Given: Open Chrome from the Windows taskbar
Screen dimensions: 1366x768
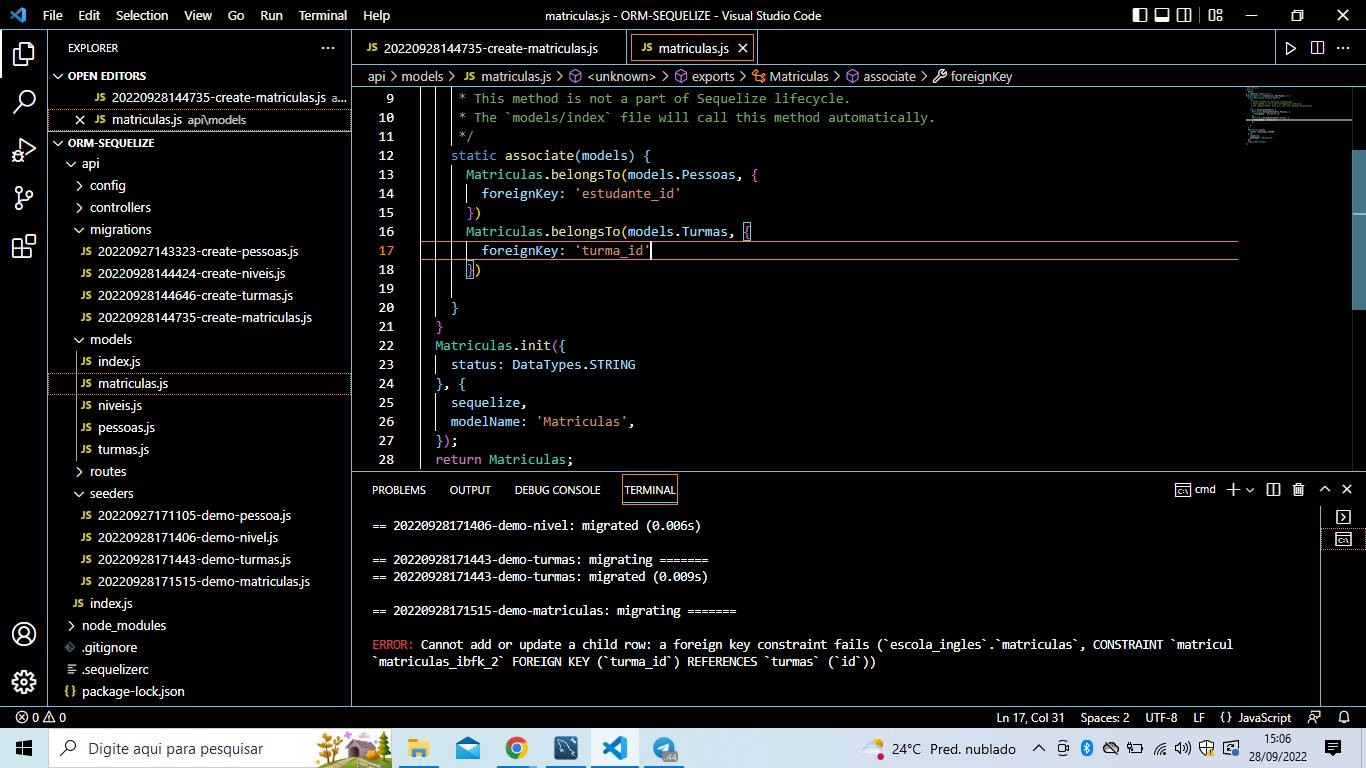Looking at the screenshot, I should pyautogui.click(x=516, y=748).
